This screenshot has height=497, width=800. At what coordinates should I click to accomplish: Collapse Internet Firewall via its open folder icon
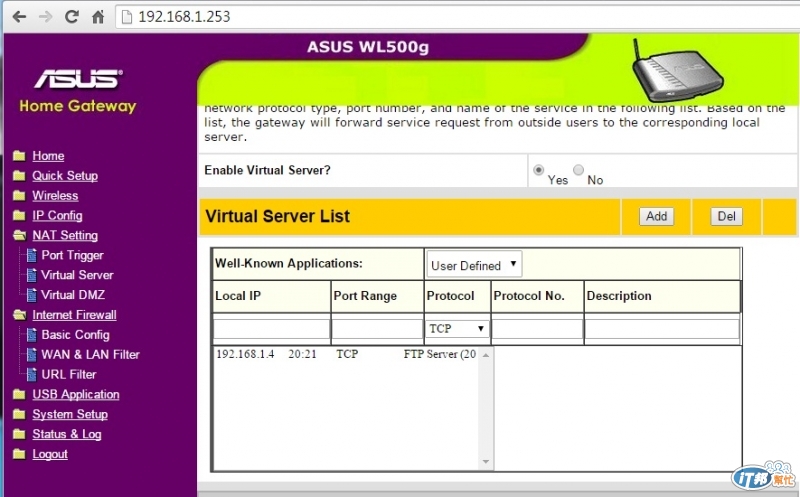coord(19,315)
